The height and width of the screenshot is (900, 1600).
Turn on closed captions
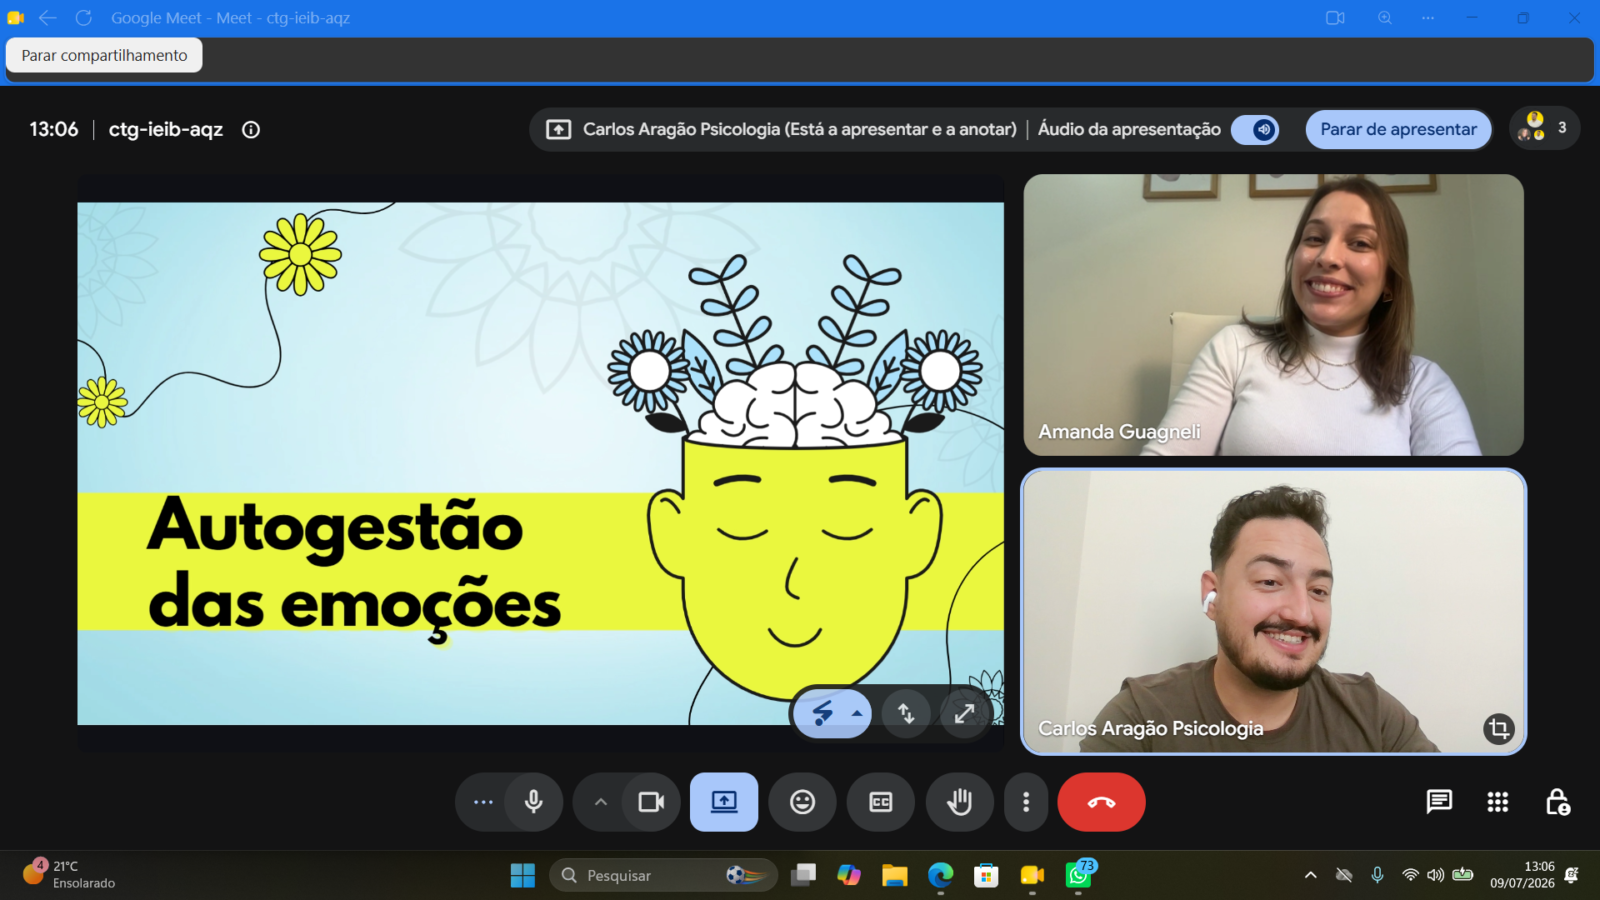[881, 802]
